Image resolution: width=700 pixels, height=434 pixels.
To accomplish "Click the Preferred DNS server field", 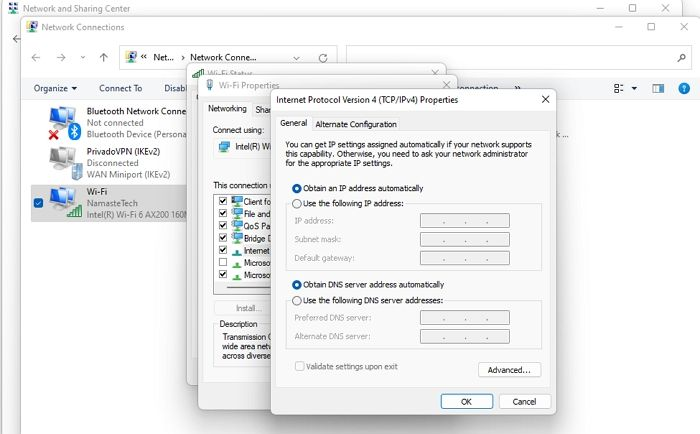I will tap(465, 318).
